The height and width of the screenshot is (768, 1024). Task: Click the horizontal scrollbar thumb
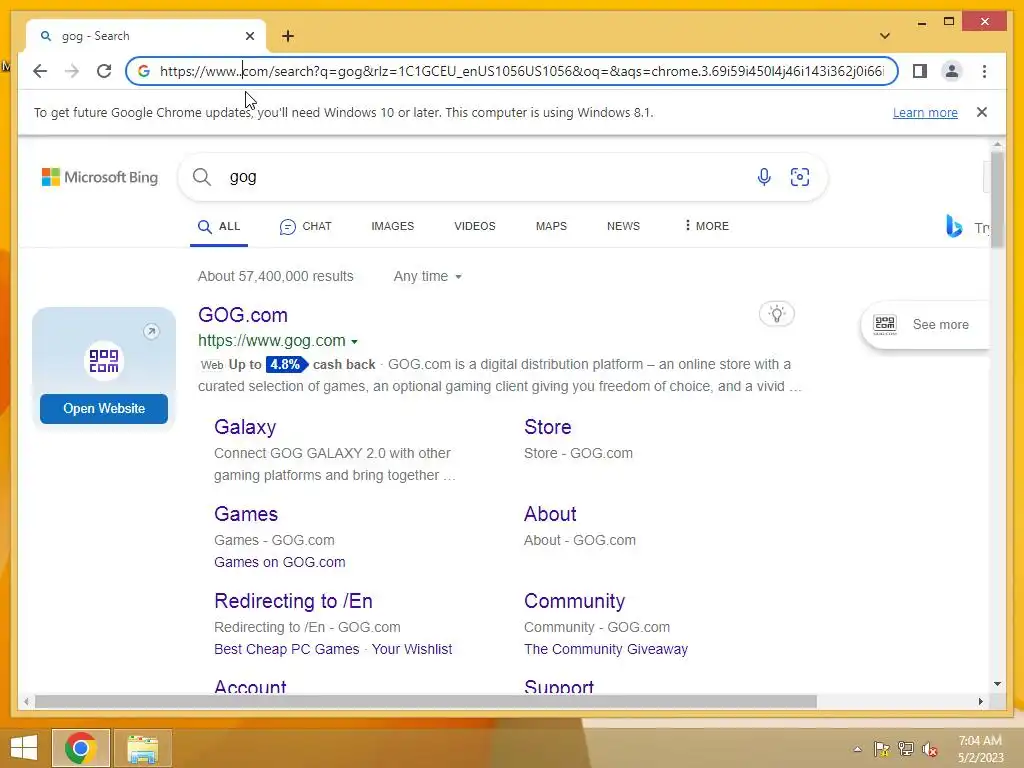[x=426, y=701]
